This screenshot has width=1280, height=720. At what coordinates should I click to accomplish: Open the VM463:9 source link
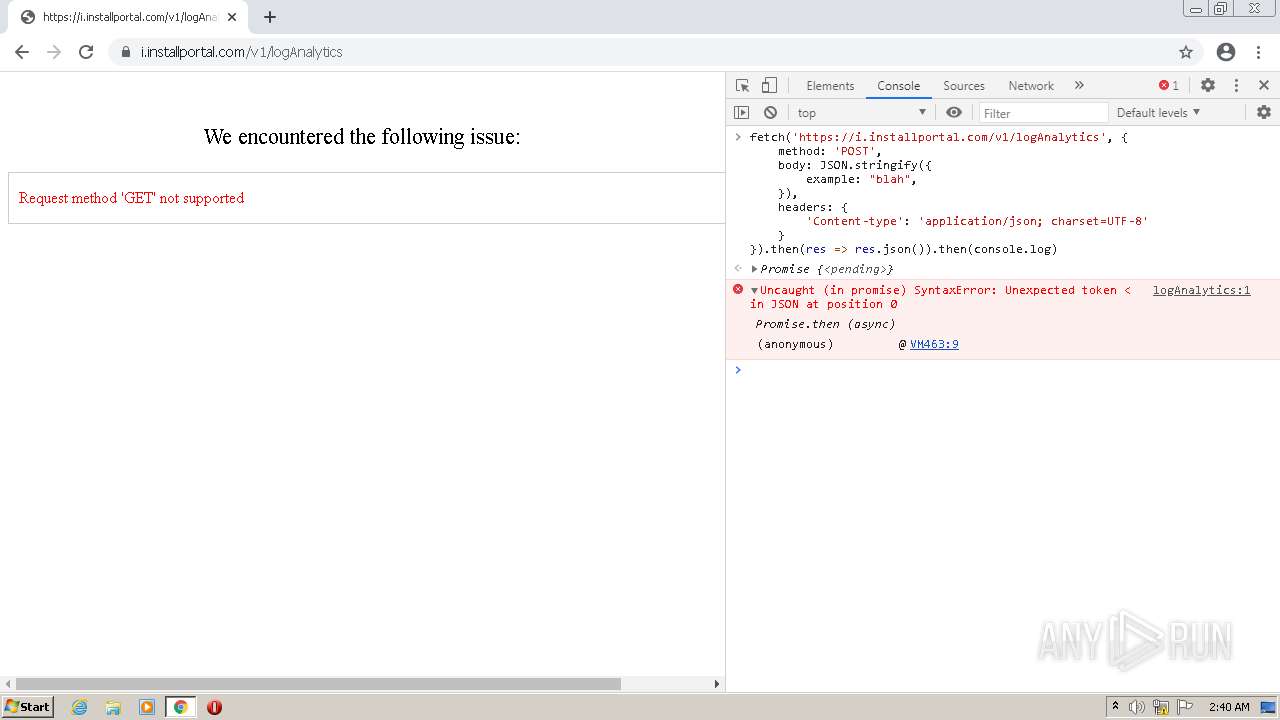click(x=934, y=344)
